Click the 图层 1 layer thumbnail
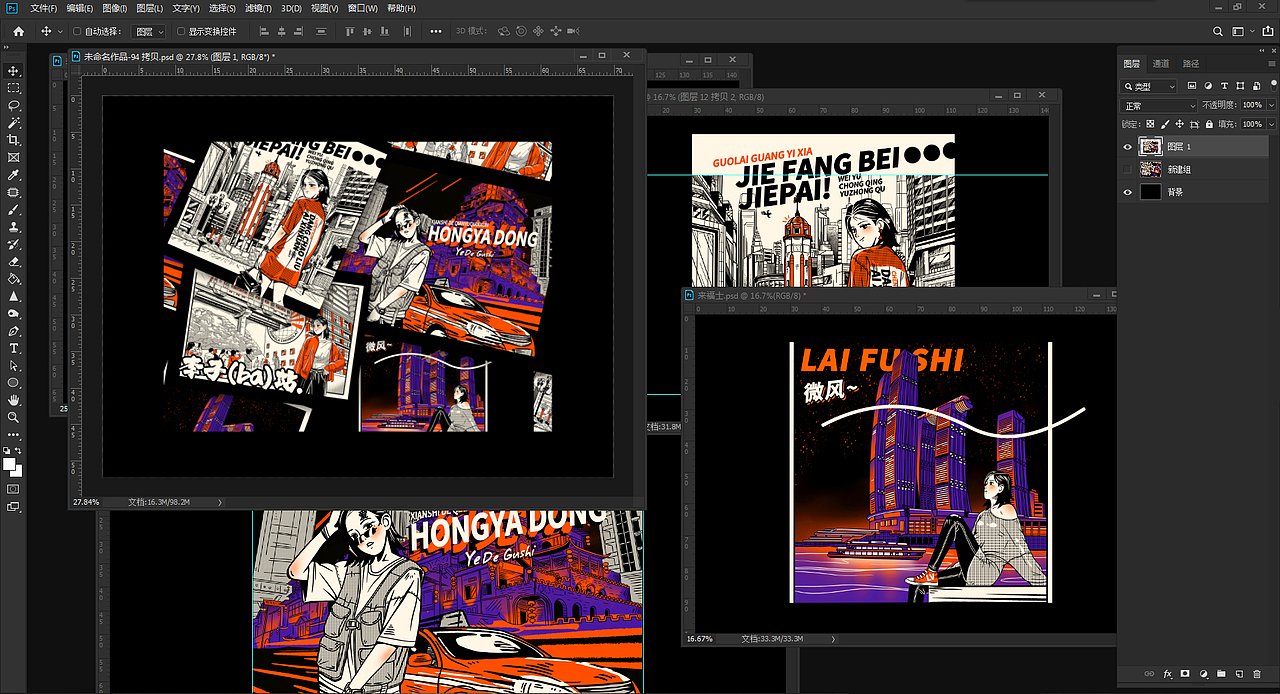Image resolution: width=1280 pixels, height=694 pixels. point(1151,146)
